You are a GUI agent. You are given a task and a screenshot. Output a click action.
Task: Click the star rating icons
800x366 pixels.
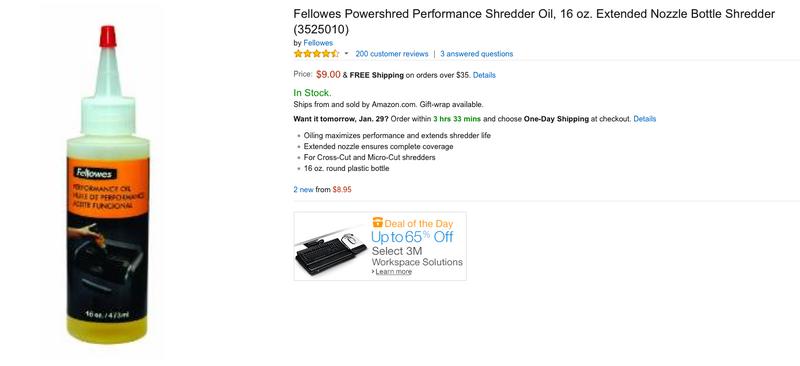316,54
